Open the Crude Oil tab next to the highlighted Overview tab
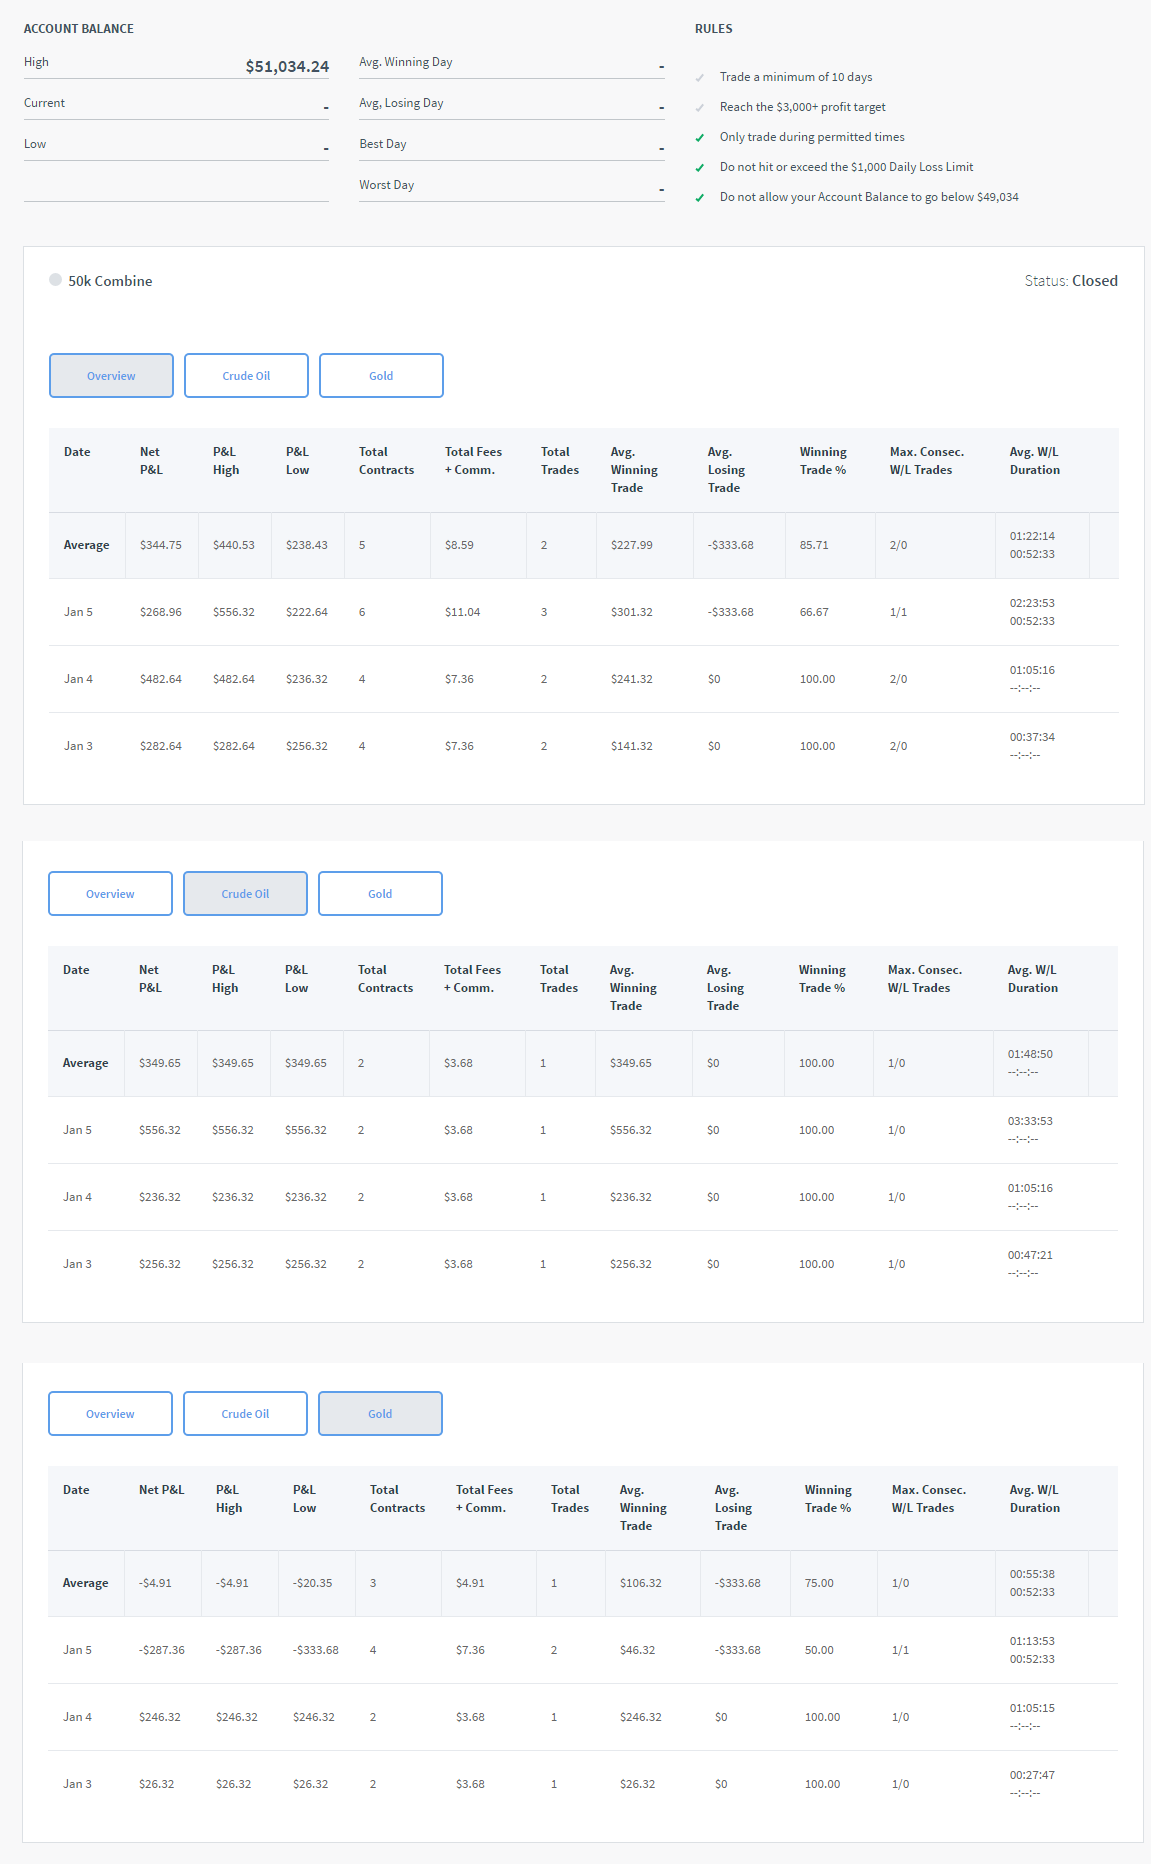Viewport: 1151px width, 1864px height. coord(246,376)
